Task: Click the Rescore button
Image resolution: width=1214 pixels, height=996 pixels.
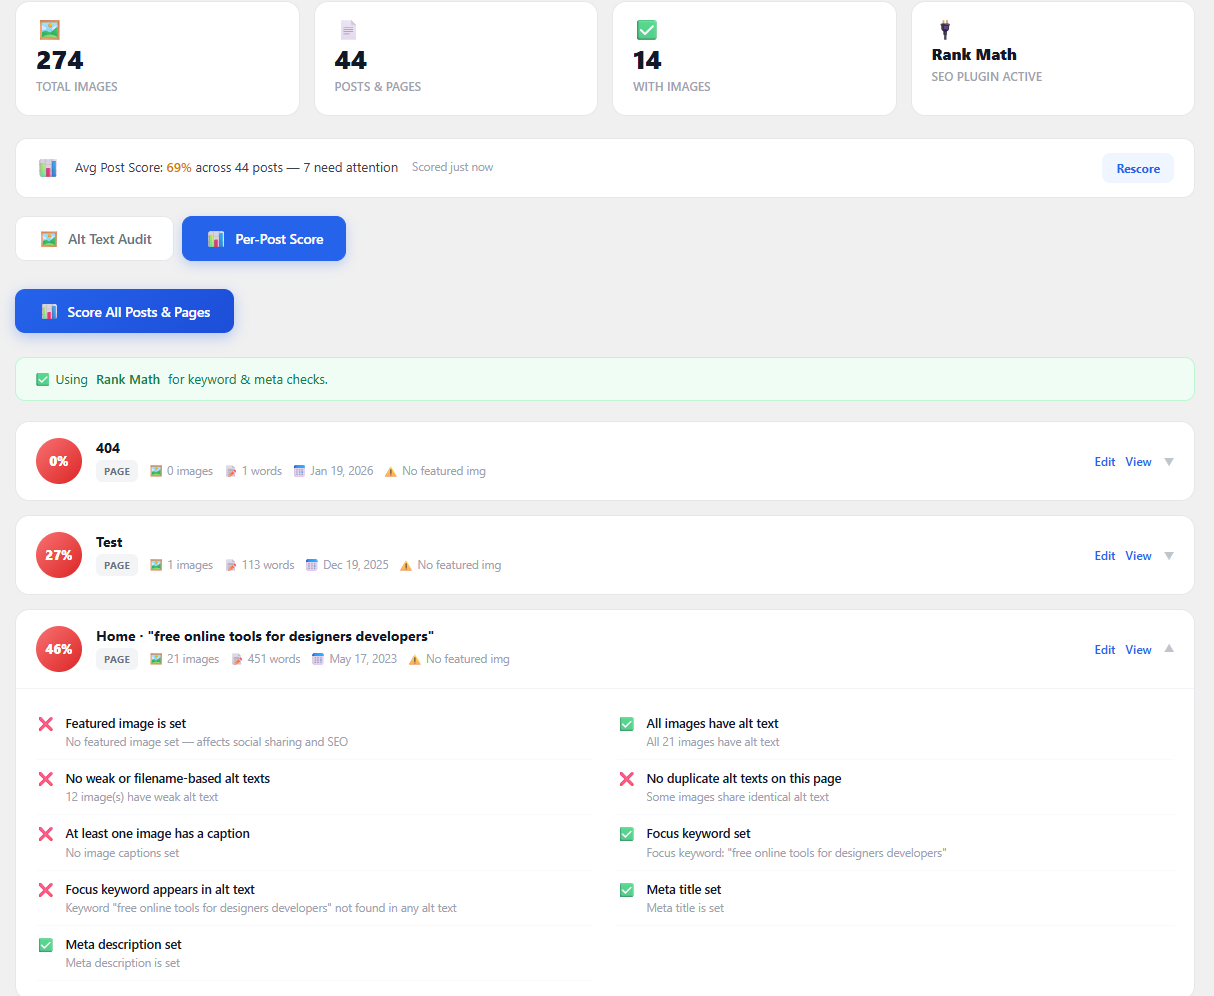Action: 1138,168
